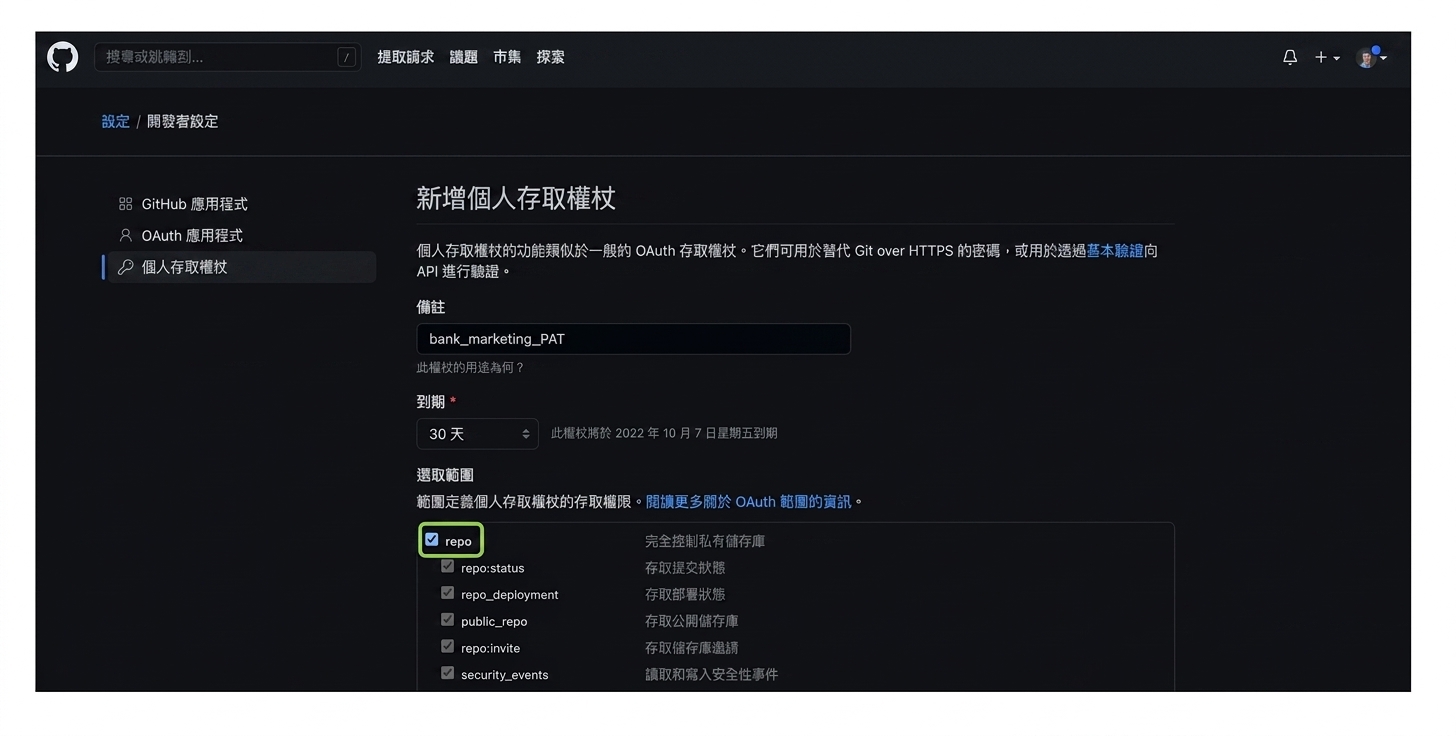Toggle the security_events checkbox
The height and width of the screenshot is (736, 1456).
coord(447,673)
